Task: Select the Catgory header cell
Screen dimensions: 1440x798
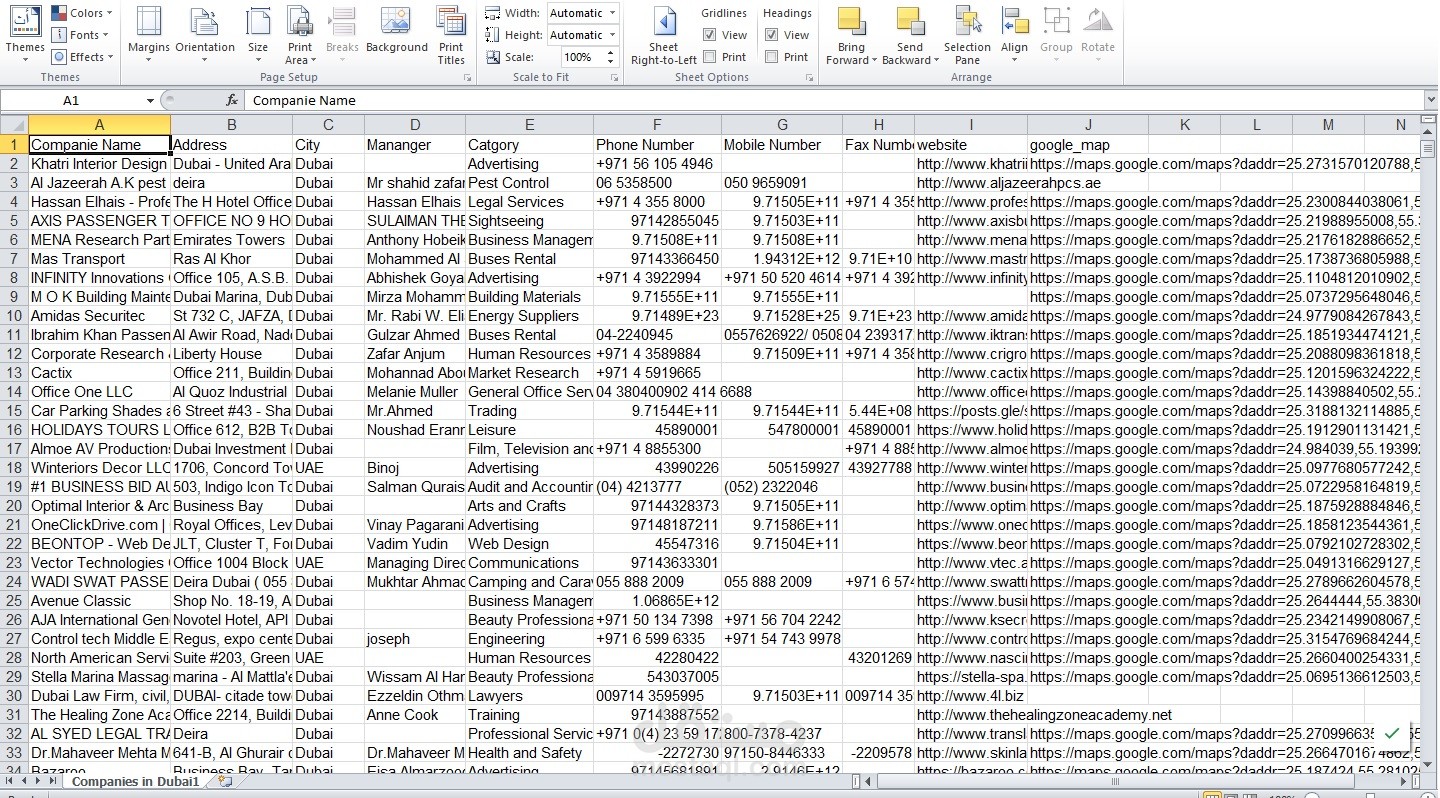Action: pyautogui.click(x=530, y=145)
